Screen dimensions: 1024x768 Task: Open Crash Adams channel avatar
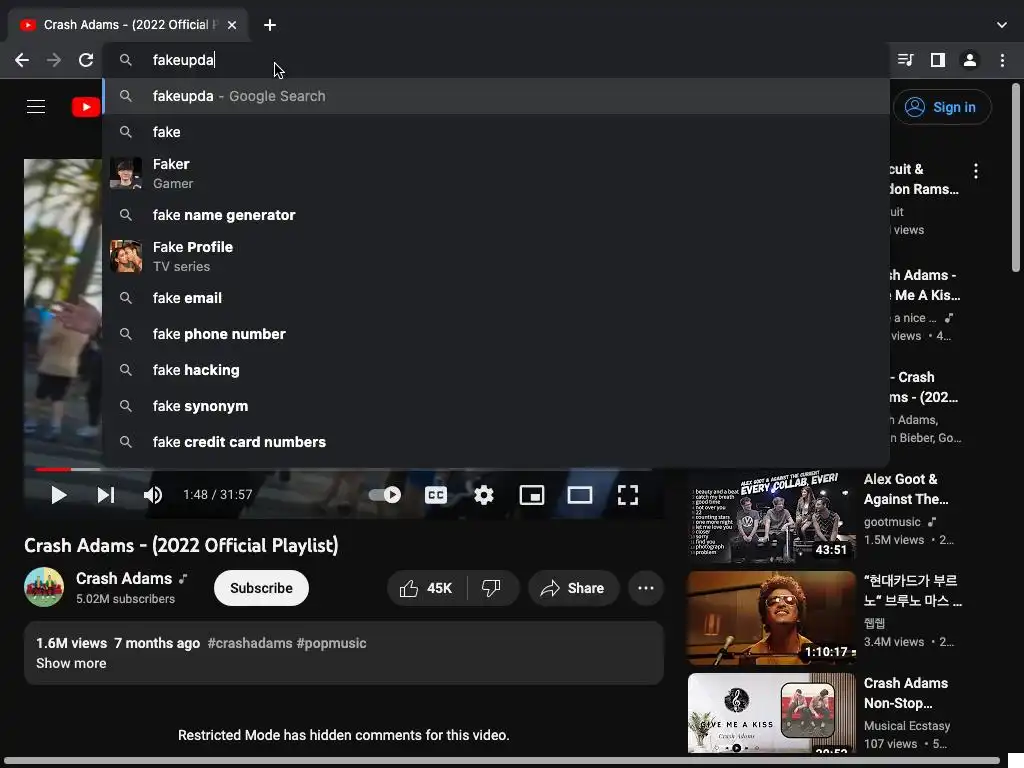click(x=44, y=587)
